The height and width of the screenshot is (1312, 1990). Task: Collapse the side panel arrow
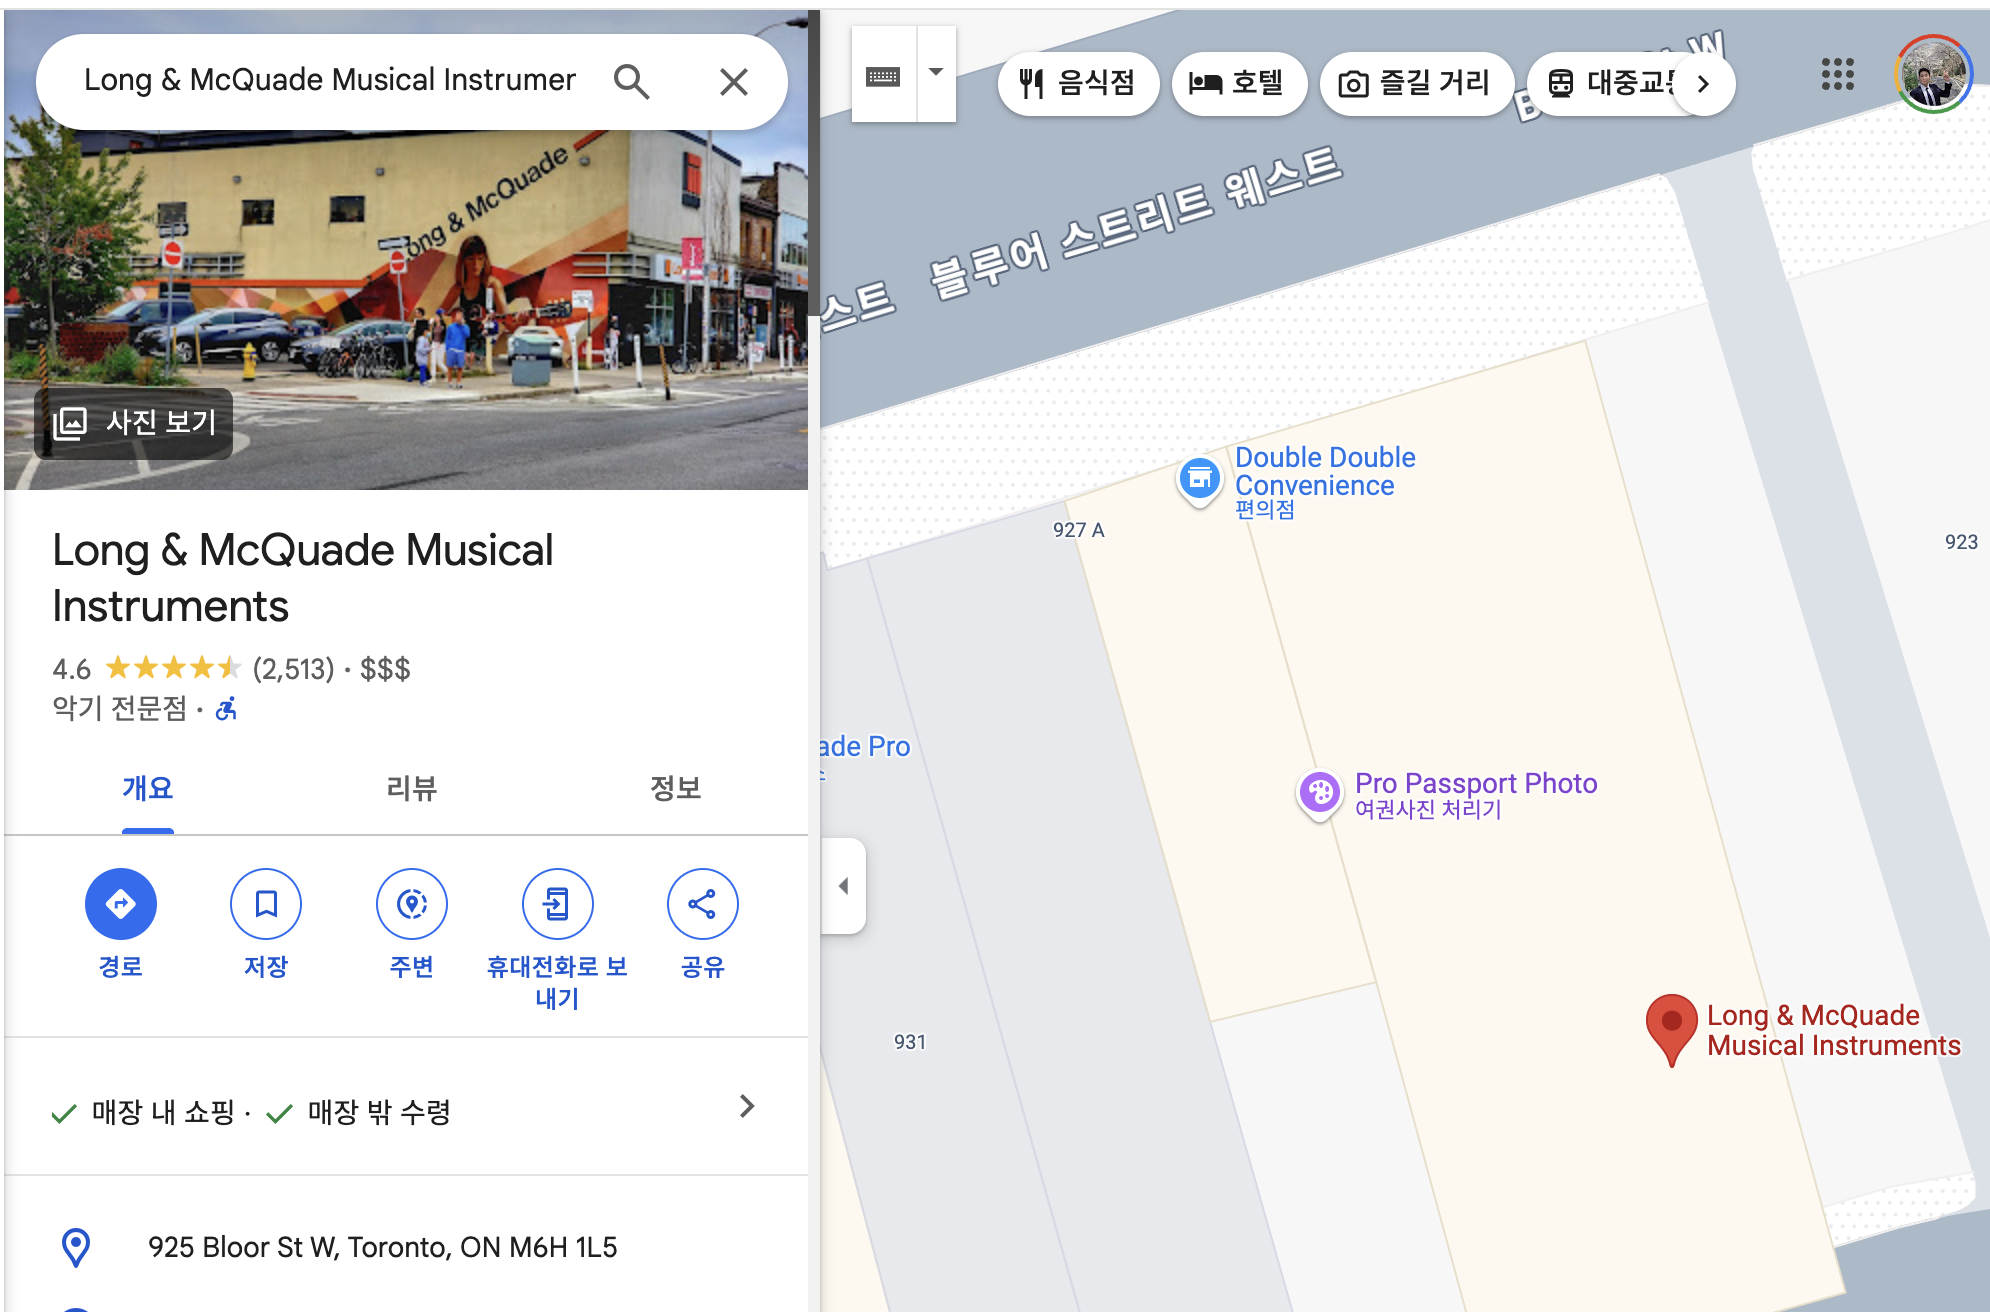[844, 886]
